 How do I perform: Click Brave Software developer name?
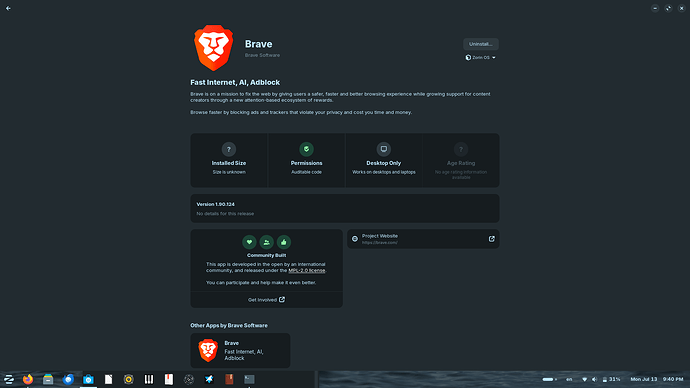click(262, 55)
